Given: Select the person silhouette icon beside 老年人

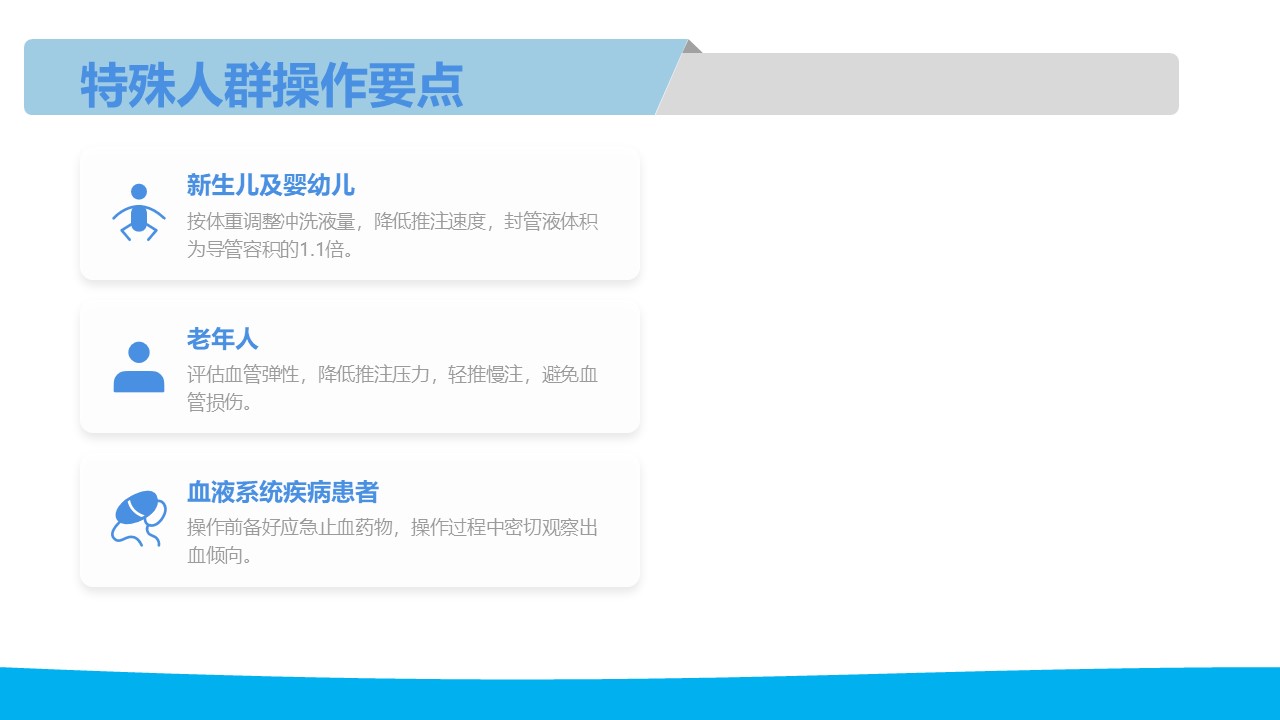Looking at the screenshot, I should (139, 367).
